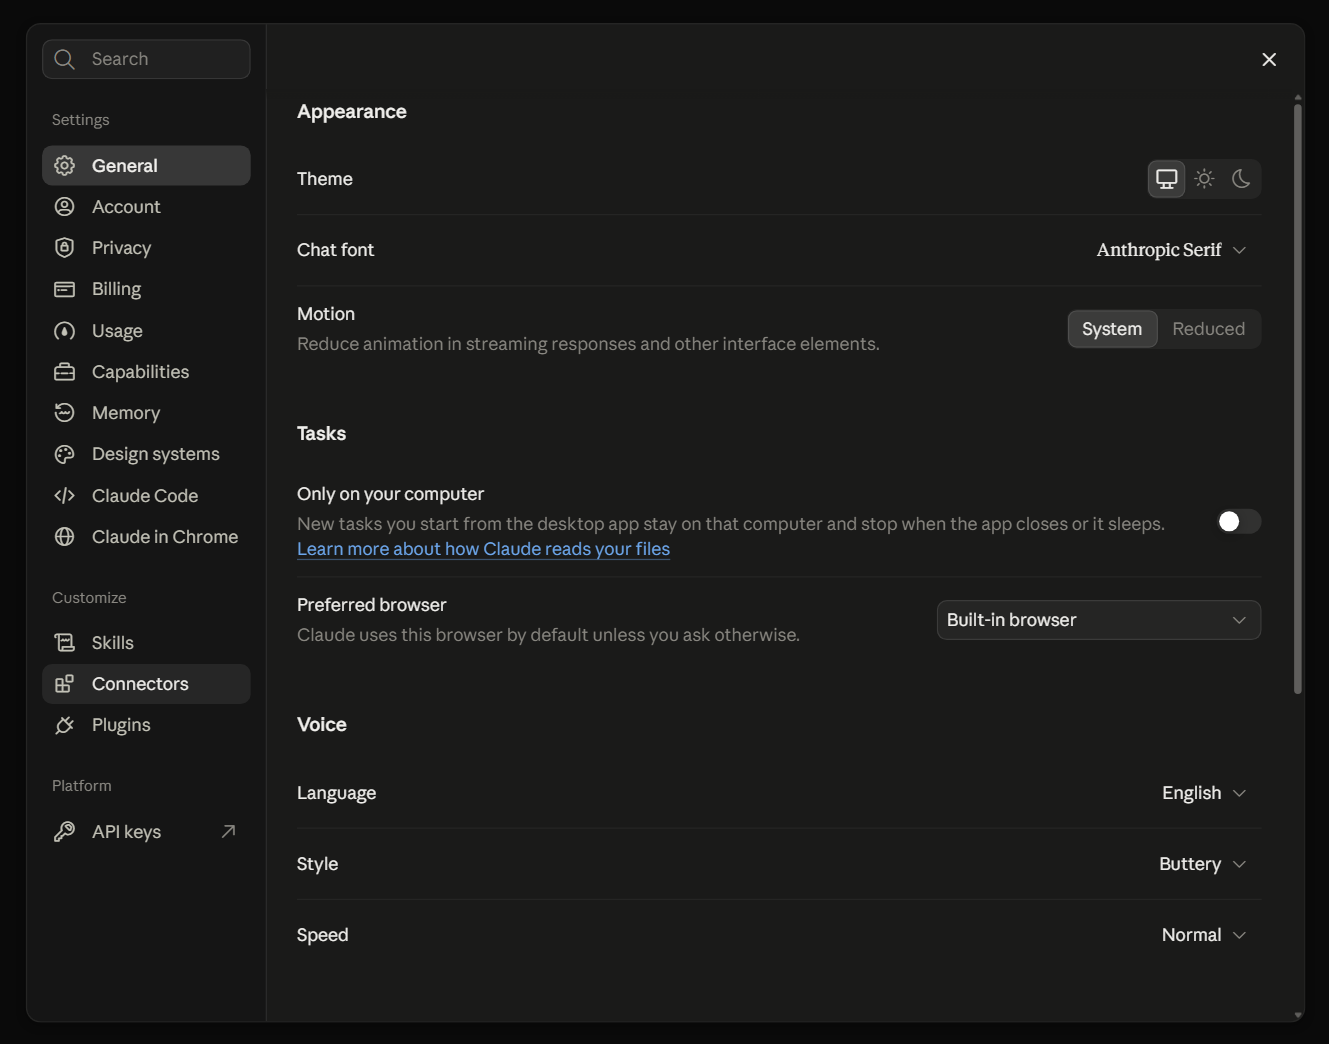Screen dimensions: 1329x1044
Task: Click the Account person icon
Action: click(x=65, y=206)
